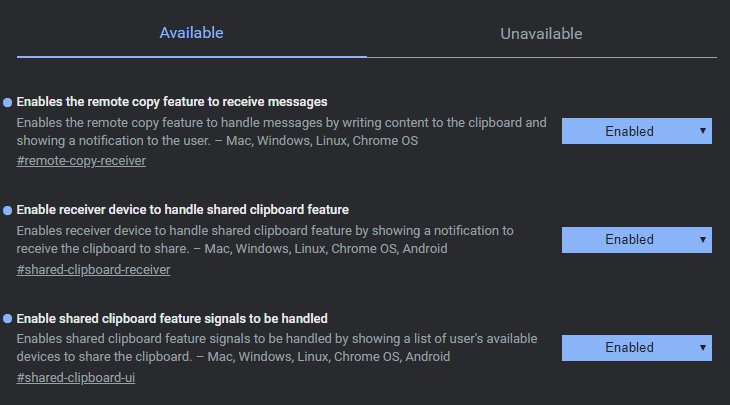The image size is (730, 405).
Task: Click the arrow icon on shared-clipboard-ui selector
Action: 703,348
